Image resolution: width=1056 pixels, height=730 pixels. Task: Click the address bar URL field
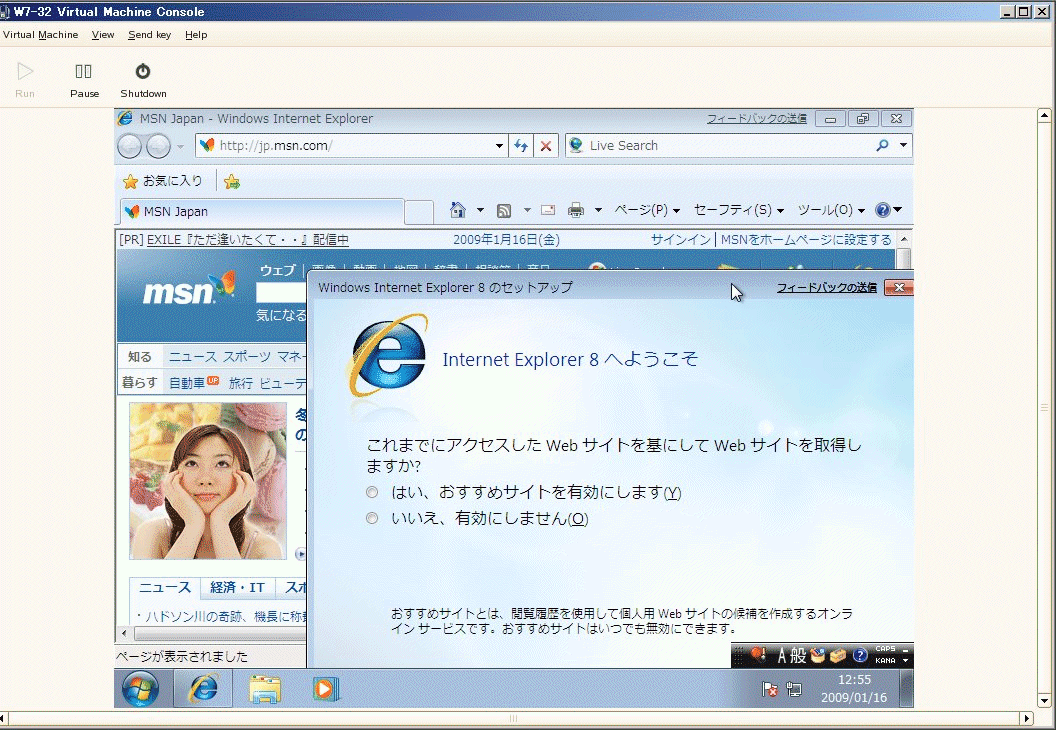pos(354,145)
